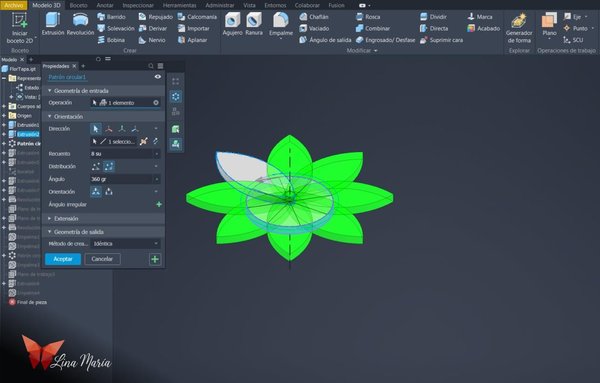Select the Bobina coil tool
Screen dimensions: 600x383
pyautogui.click(x=111, y=40)
